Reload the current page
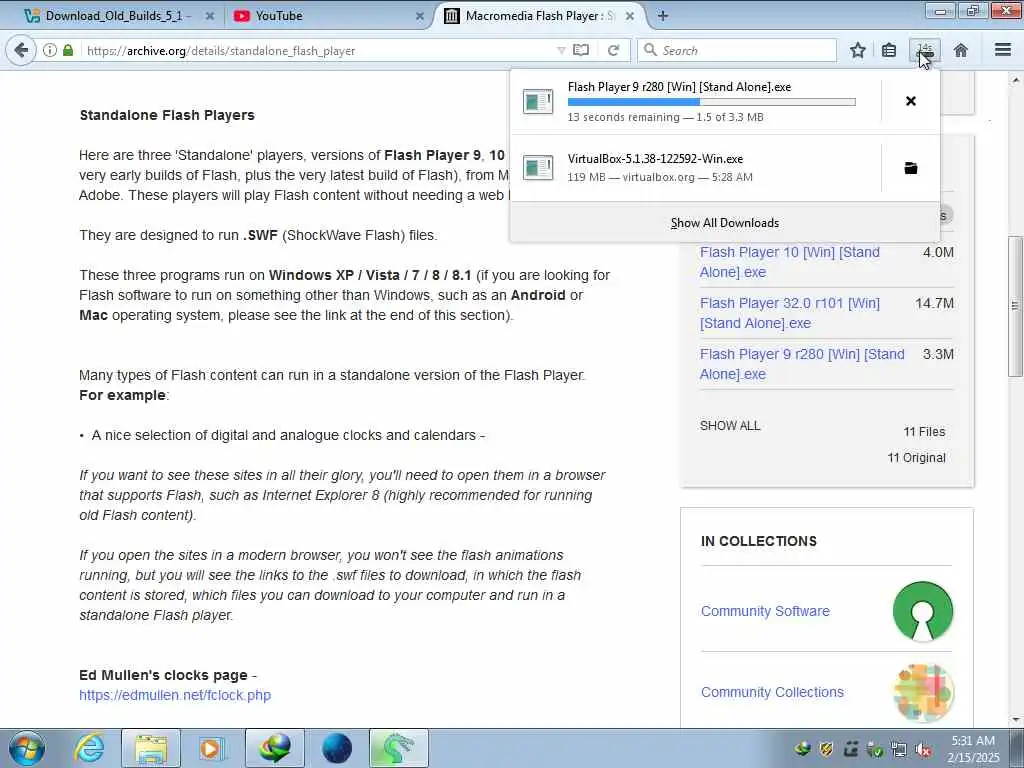The width and height of the screenshot is (1024, 768). click(613, 50)
